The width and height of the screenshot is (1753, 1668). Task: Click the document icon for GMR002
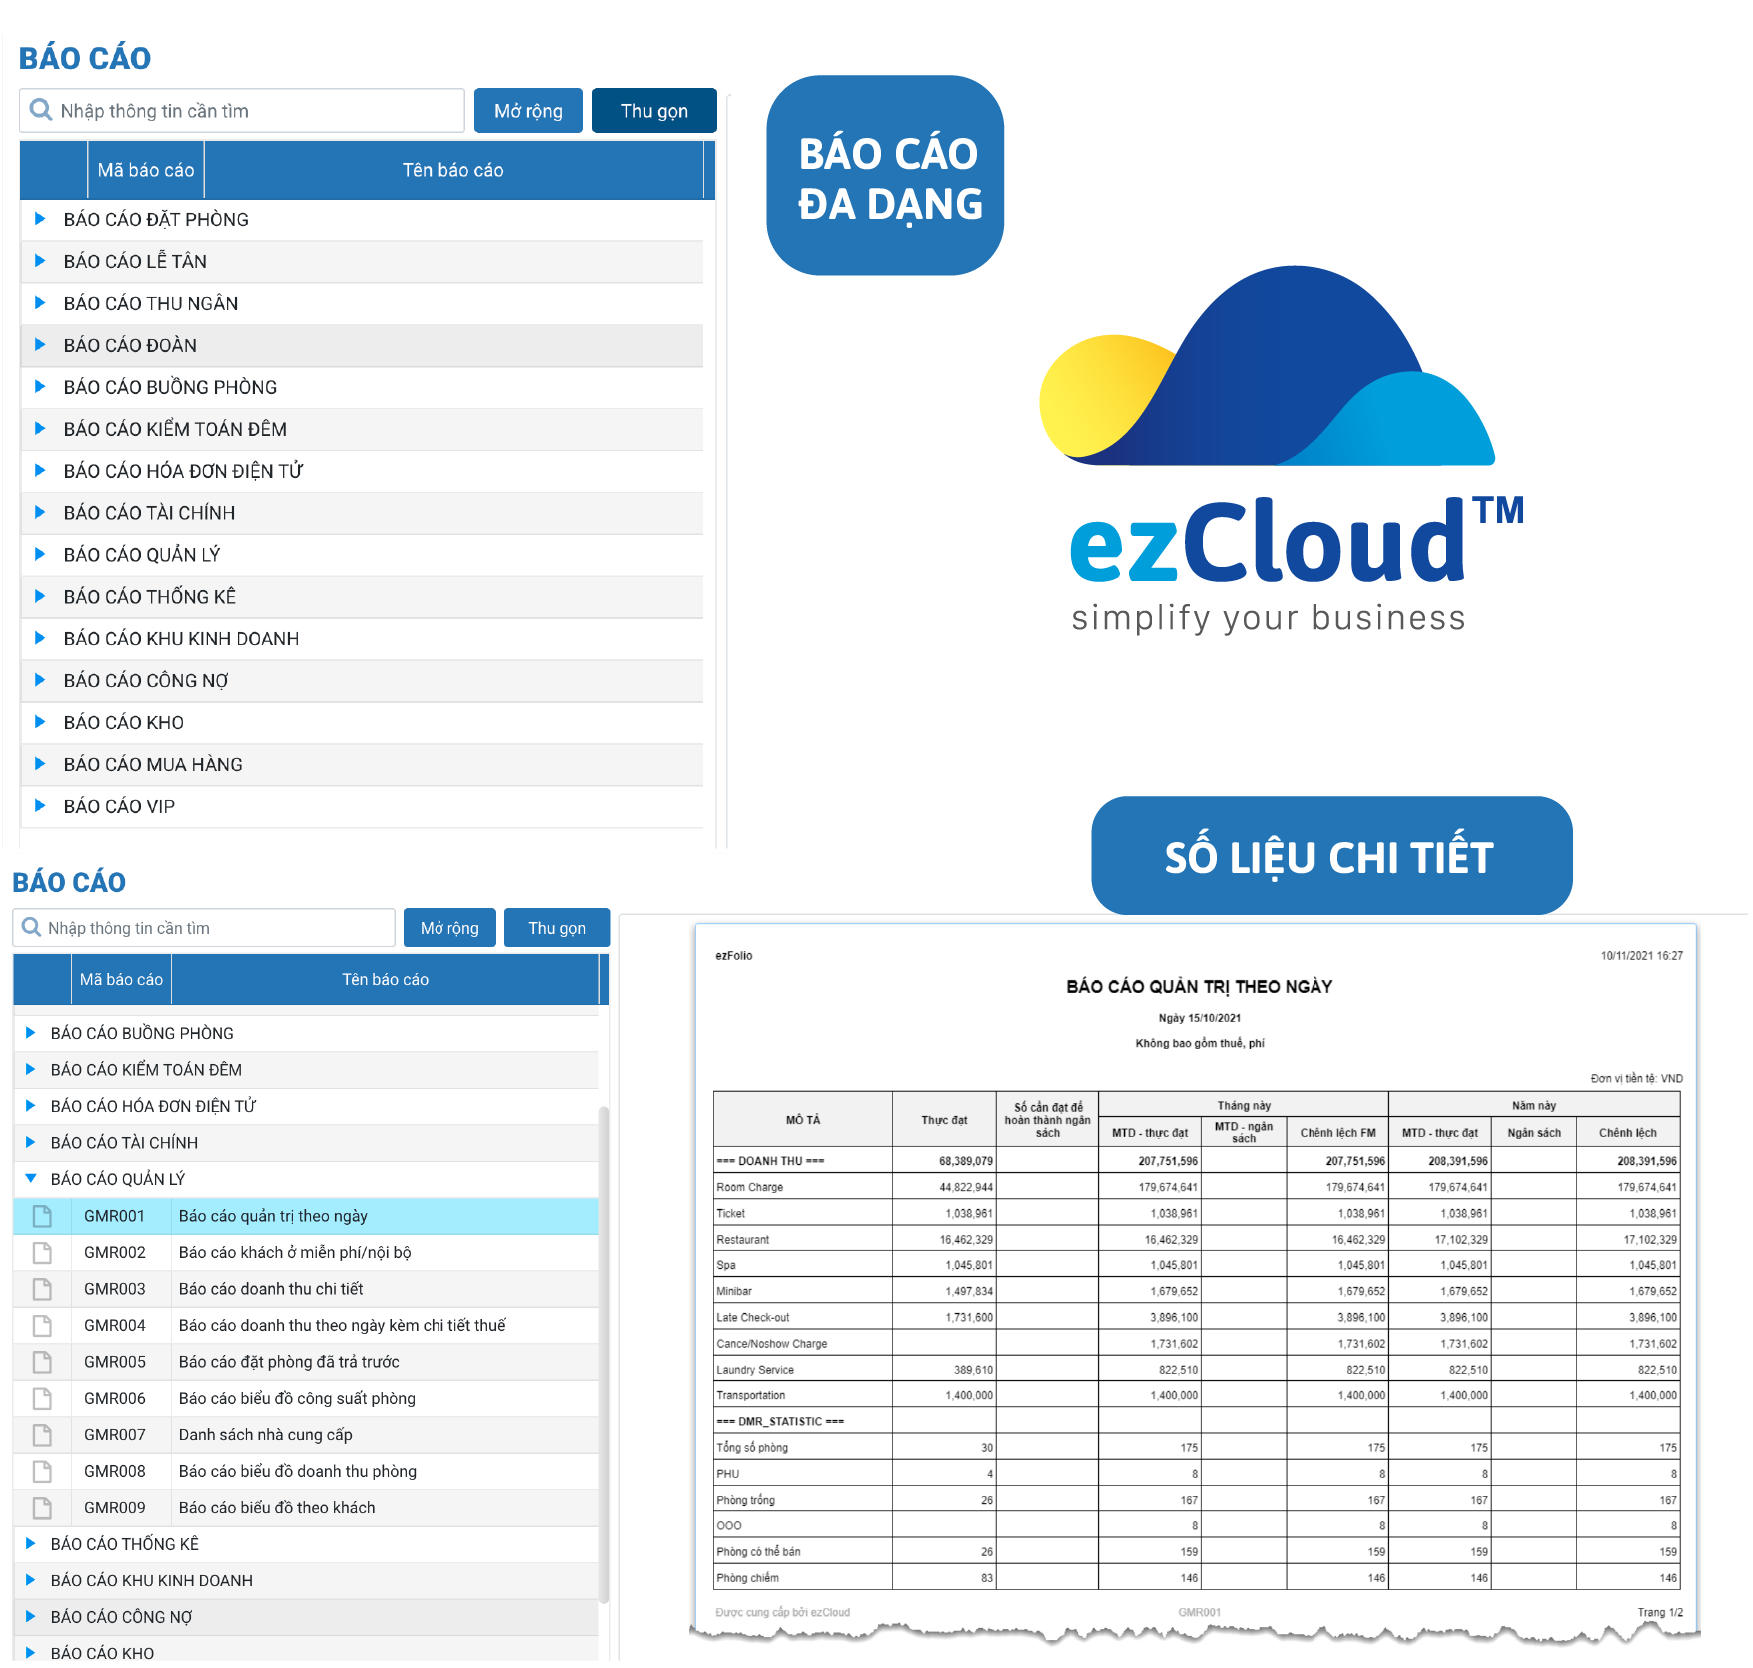42,1252
